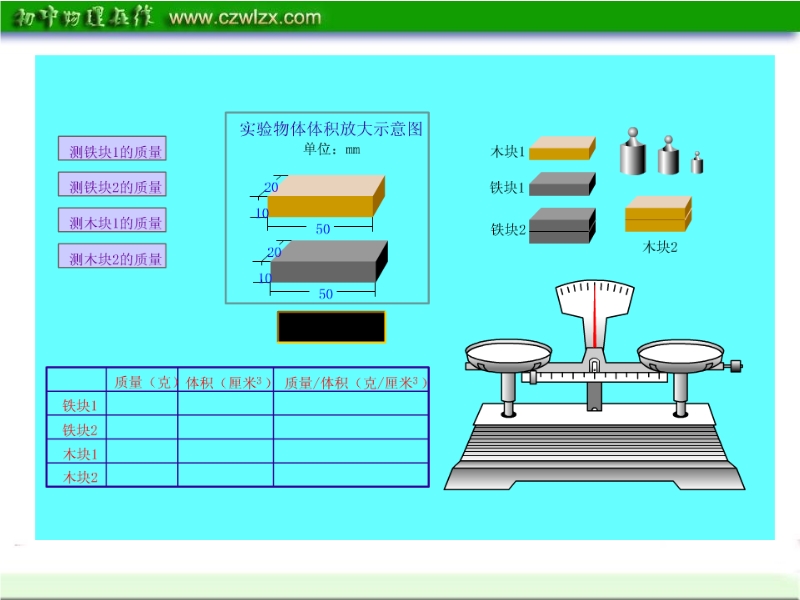Pick the medium balance weight
Screen dimensions: 800x600
[x=668, y=155]
